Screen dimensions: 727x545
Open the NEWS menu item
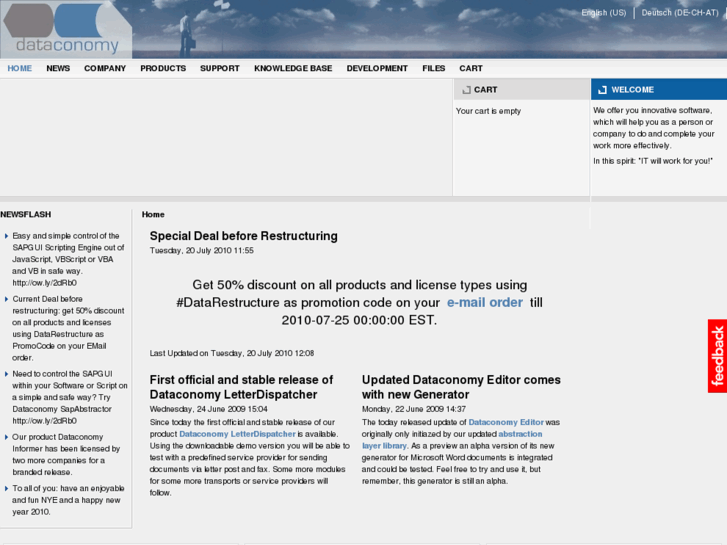[58, 68]
